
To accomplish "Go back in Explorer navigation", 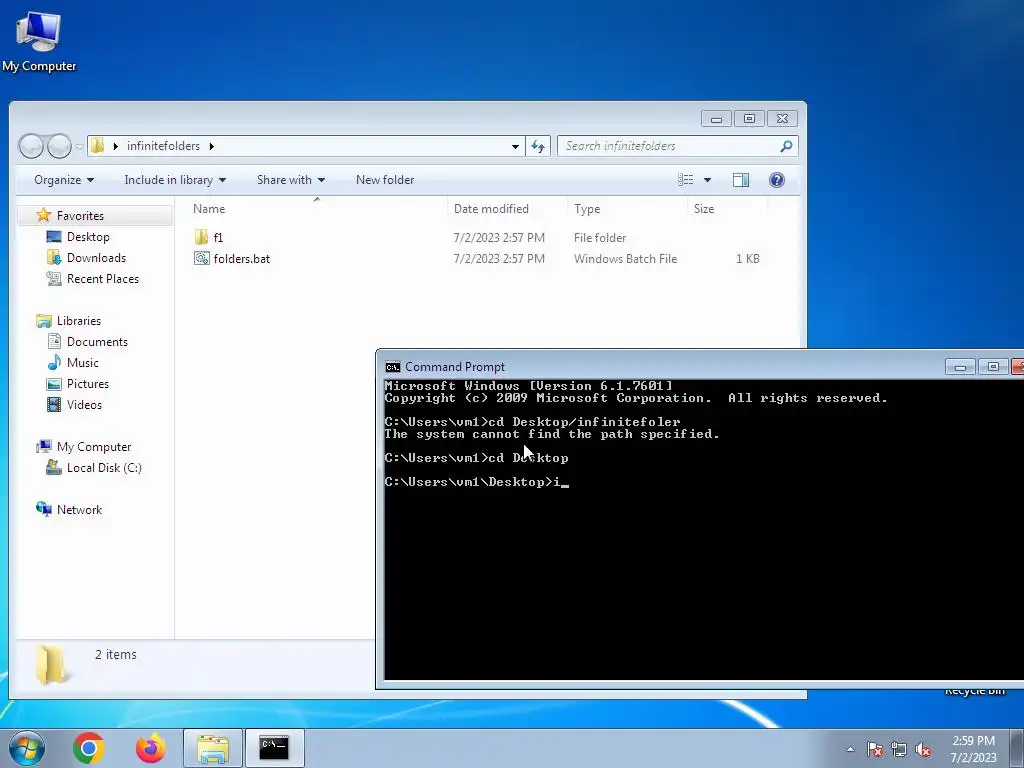I will (31, 146).
